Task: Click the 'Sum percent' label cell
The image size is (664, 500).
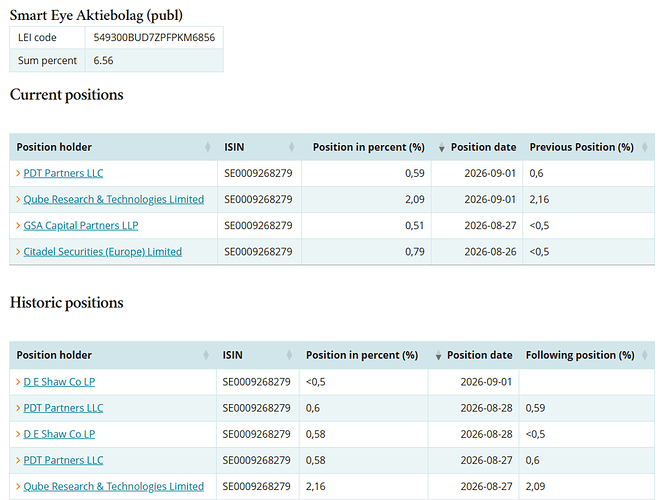Action: point(47,61)
